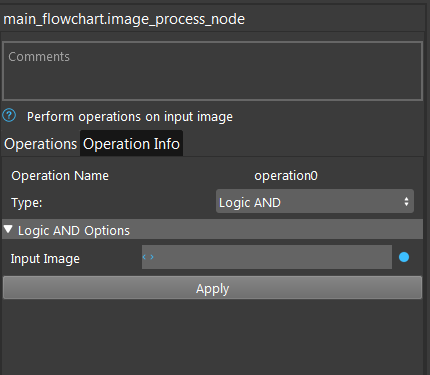Click the Type: label
This screenshot has width=430, height=375.
click(27, 203)
